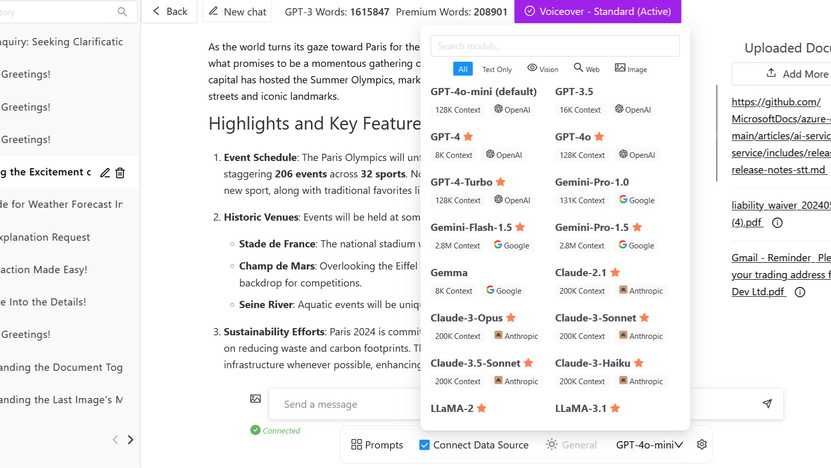This screenshot has width=831, height=468.
Task: Go to next page of chat history
Action: point(130,439)
